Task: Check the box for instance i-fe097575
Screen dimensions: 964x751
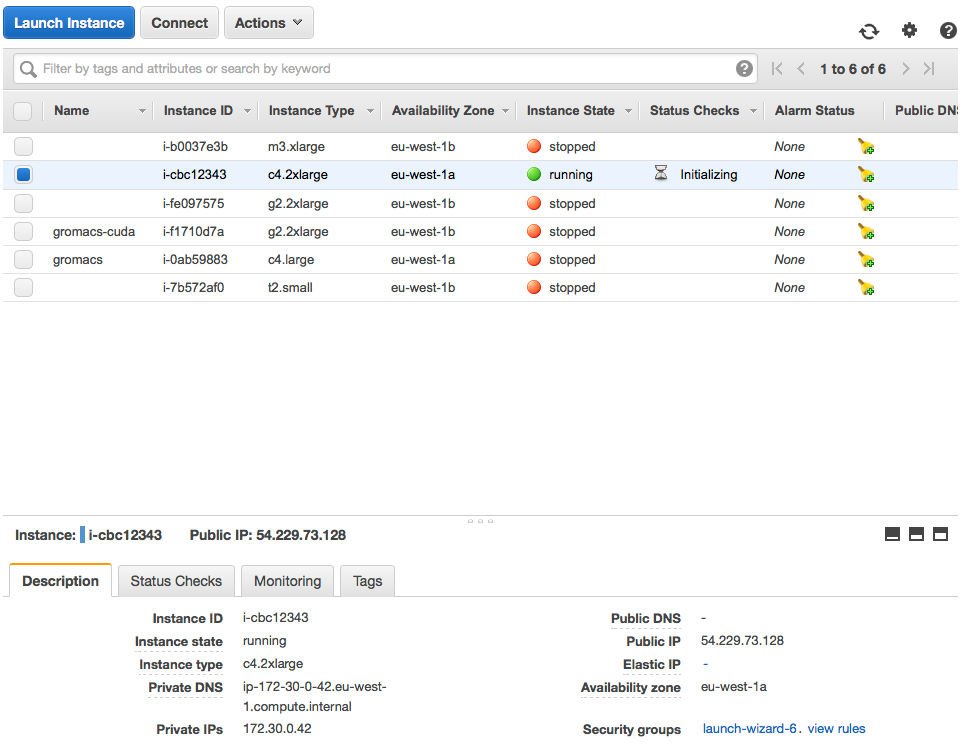Action: point(23,203)
